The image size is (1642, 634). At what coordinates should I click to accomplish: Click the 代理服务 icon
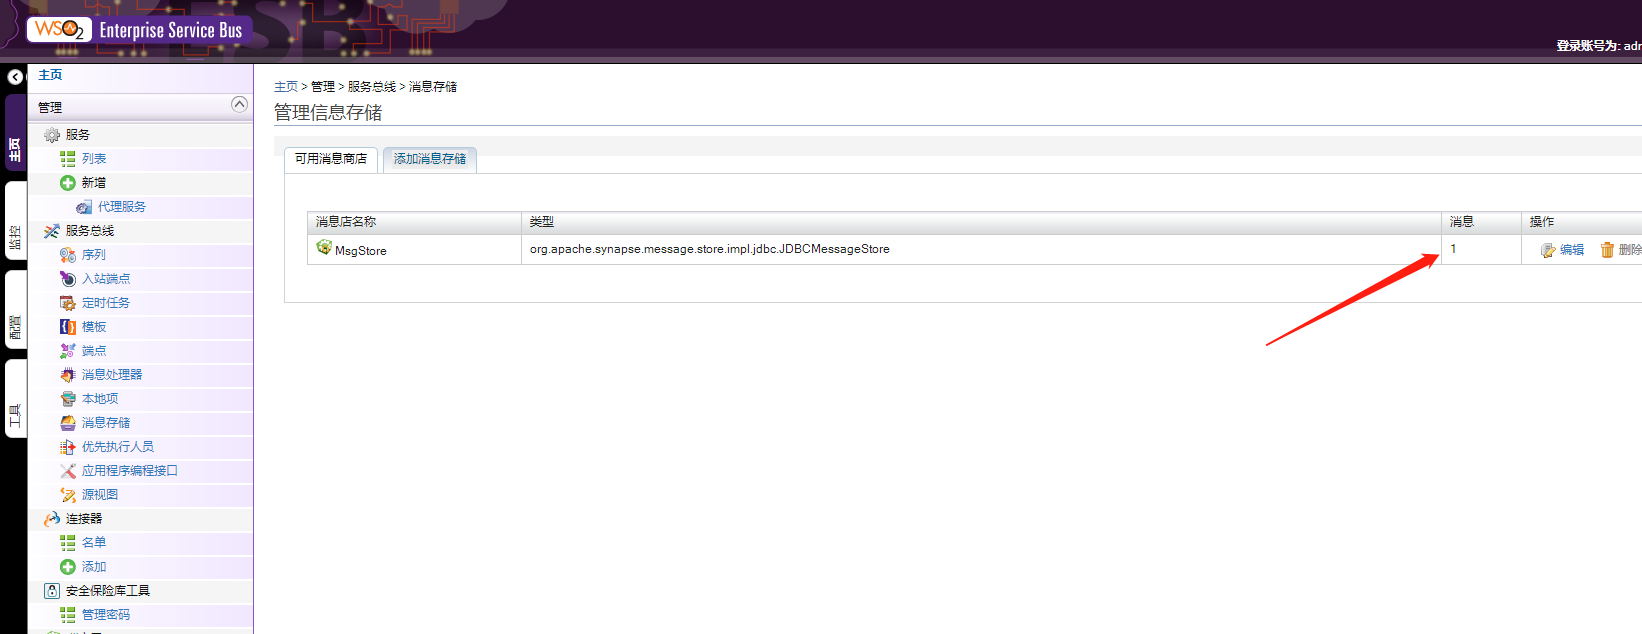click(84, 207)
